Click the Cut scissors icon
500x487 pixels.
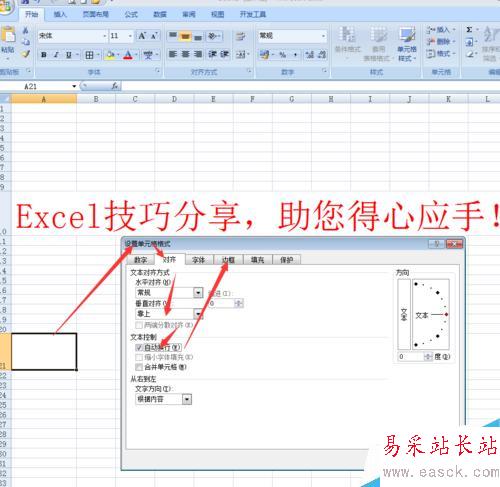[25, 31]
